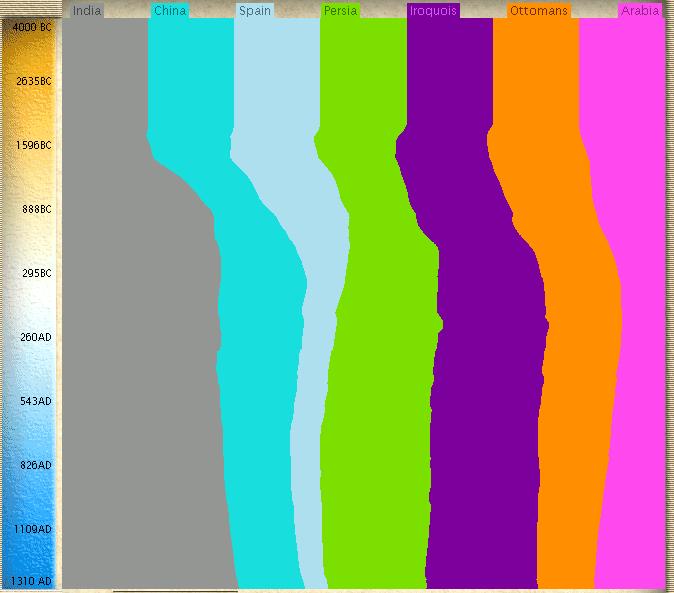Click the Arabia civilization label

(x=639, y=11)
